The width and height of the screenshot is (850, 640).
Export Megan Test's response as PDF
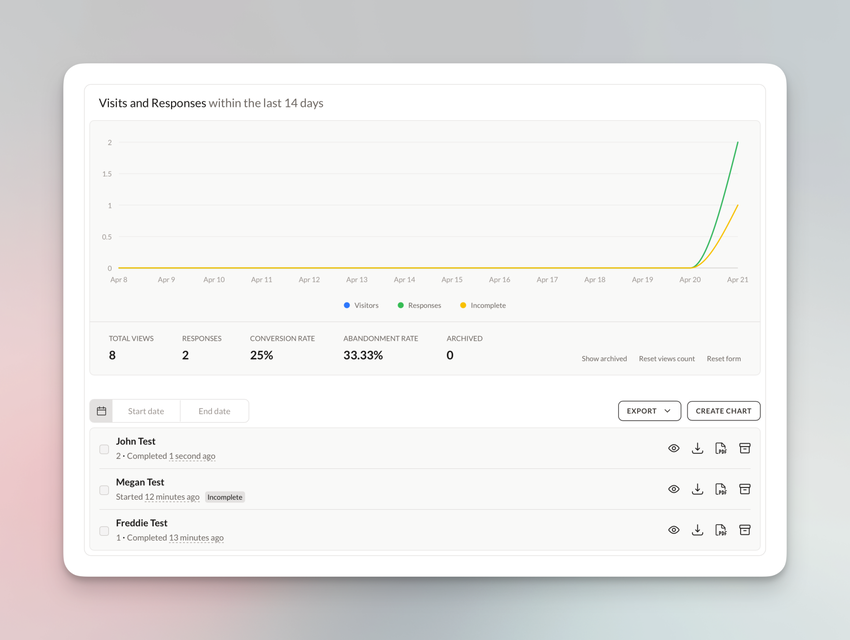pyautogui.click(x=721, y=490)
